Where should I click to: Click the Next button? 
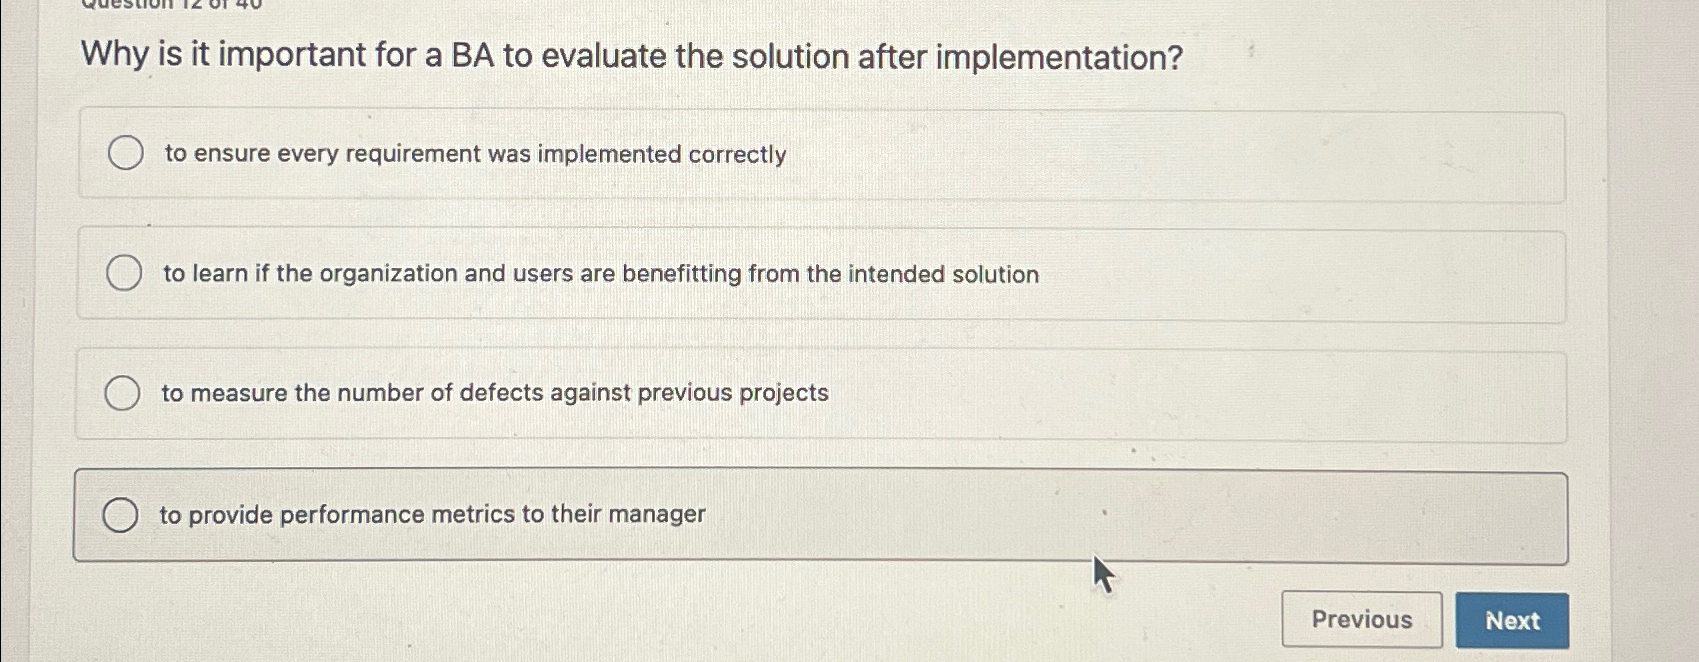coord(1514,620)
